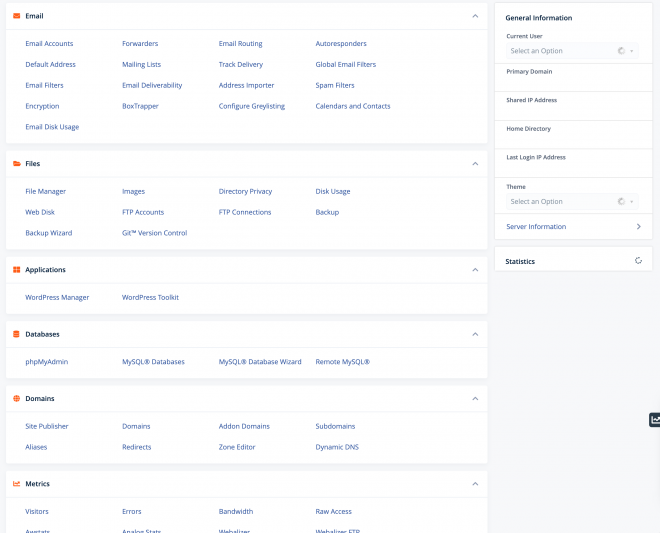Open Forwarders
The height and width of the screenshot is (533, 660).
(140, 44)
